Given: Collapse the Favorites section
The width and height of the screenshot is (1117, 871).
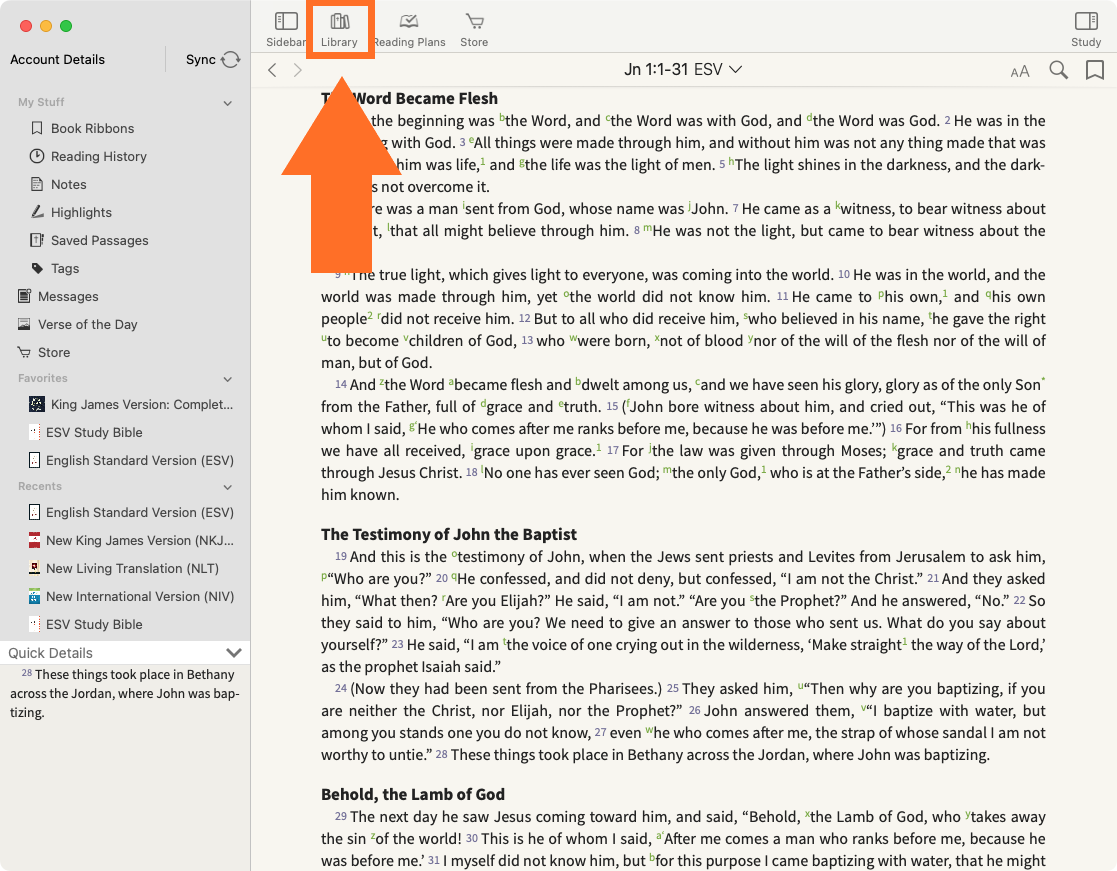Looking at the screenshot, I should tap(228, 379).
